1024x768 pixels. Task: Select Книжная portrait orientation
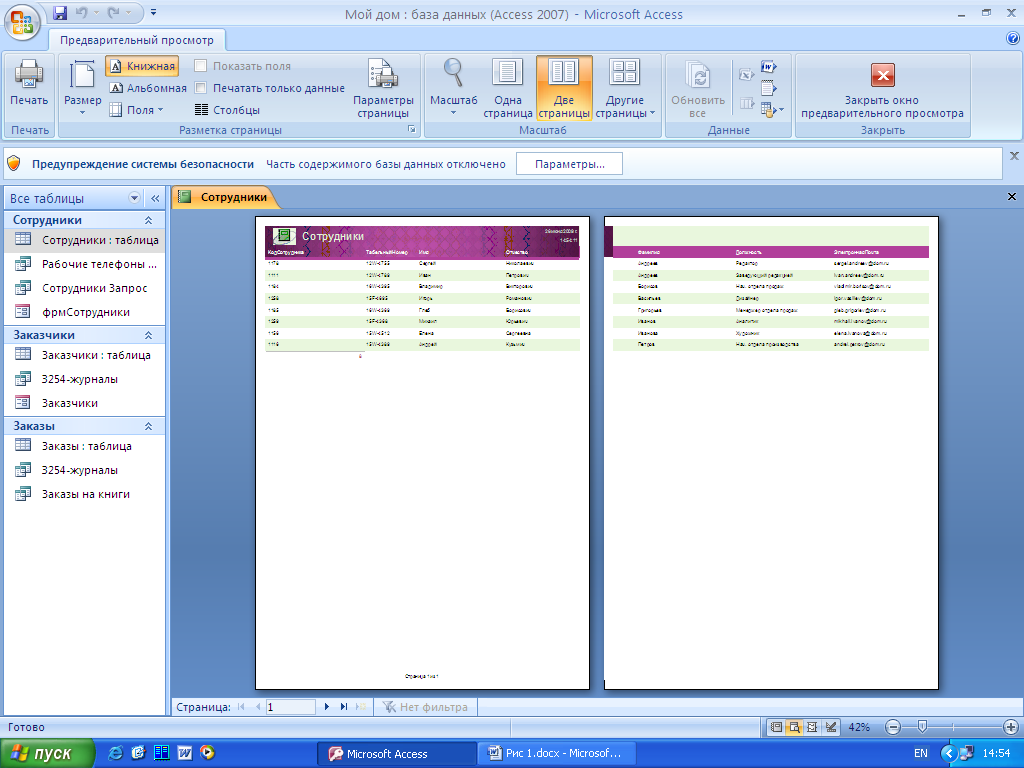point(142,66)
